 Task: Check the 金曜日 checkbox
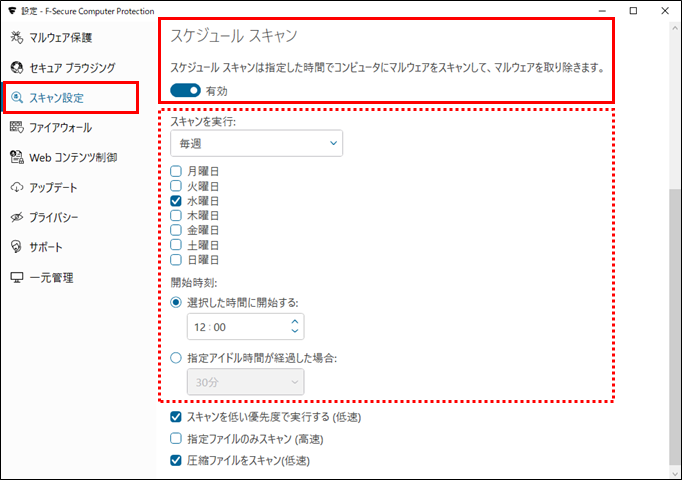[x=176, y=230]
